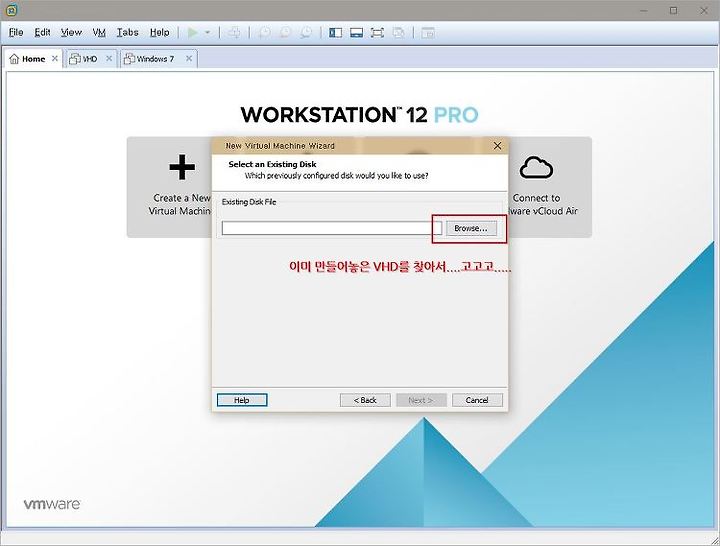Screen dimensions: 720x546
Task: Enter full screen mode icon
Action: coord(377,33)
